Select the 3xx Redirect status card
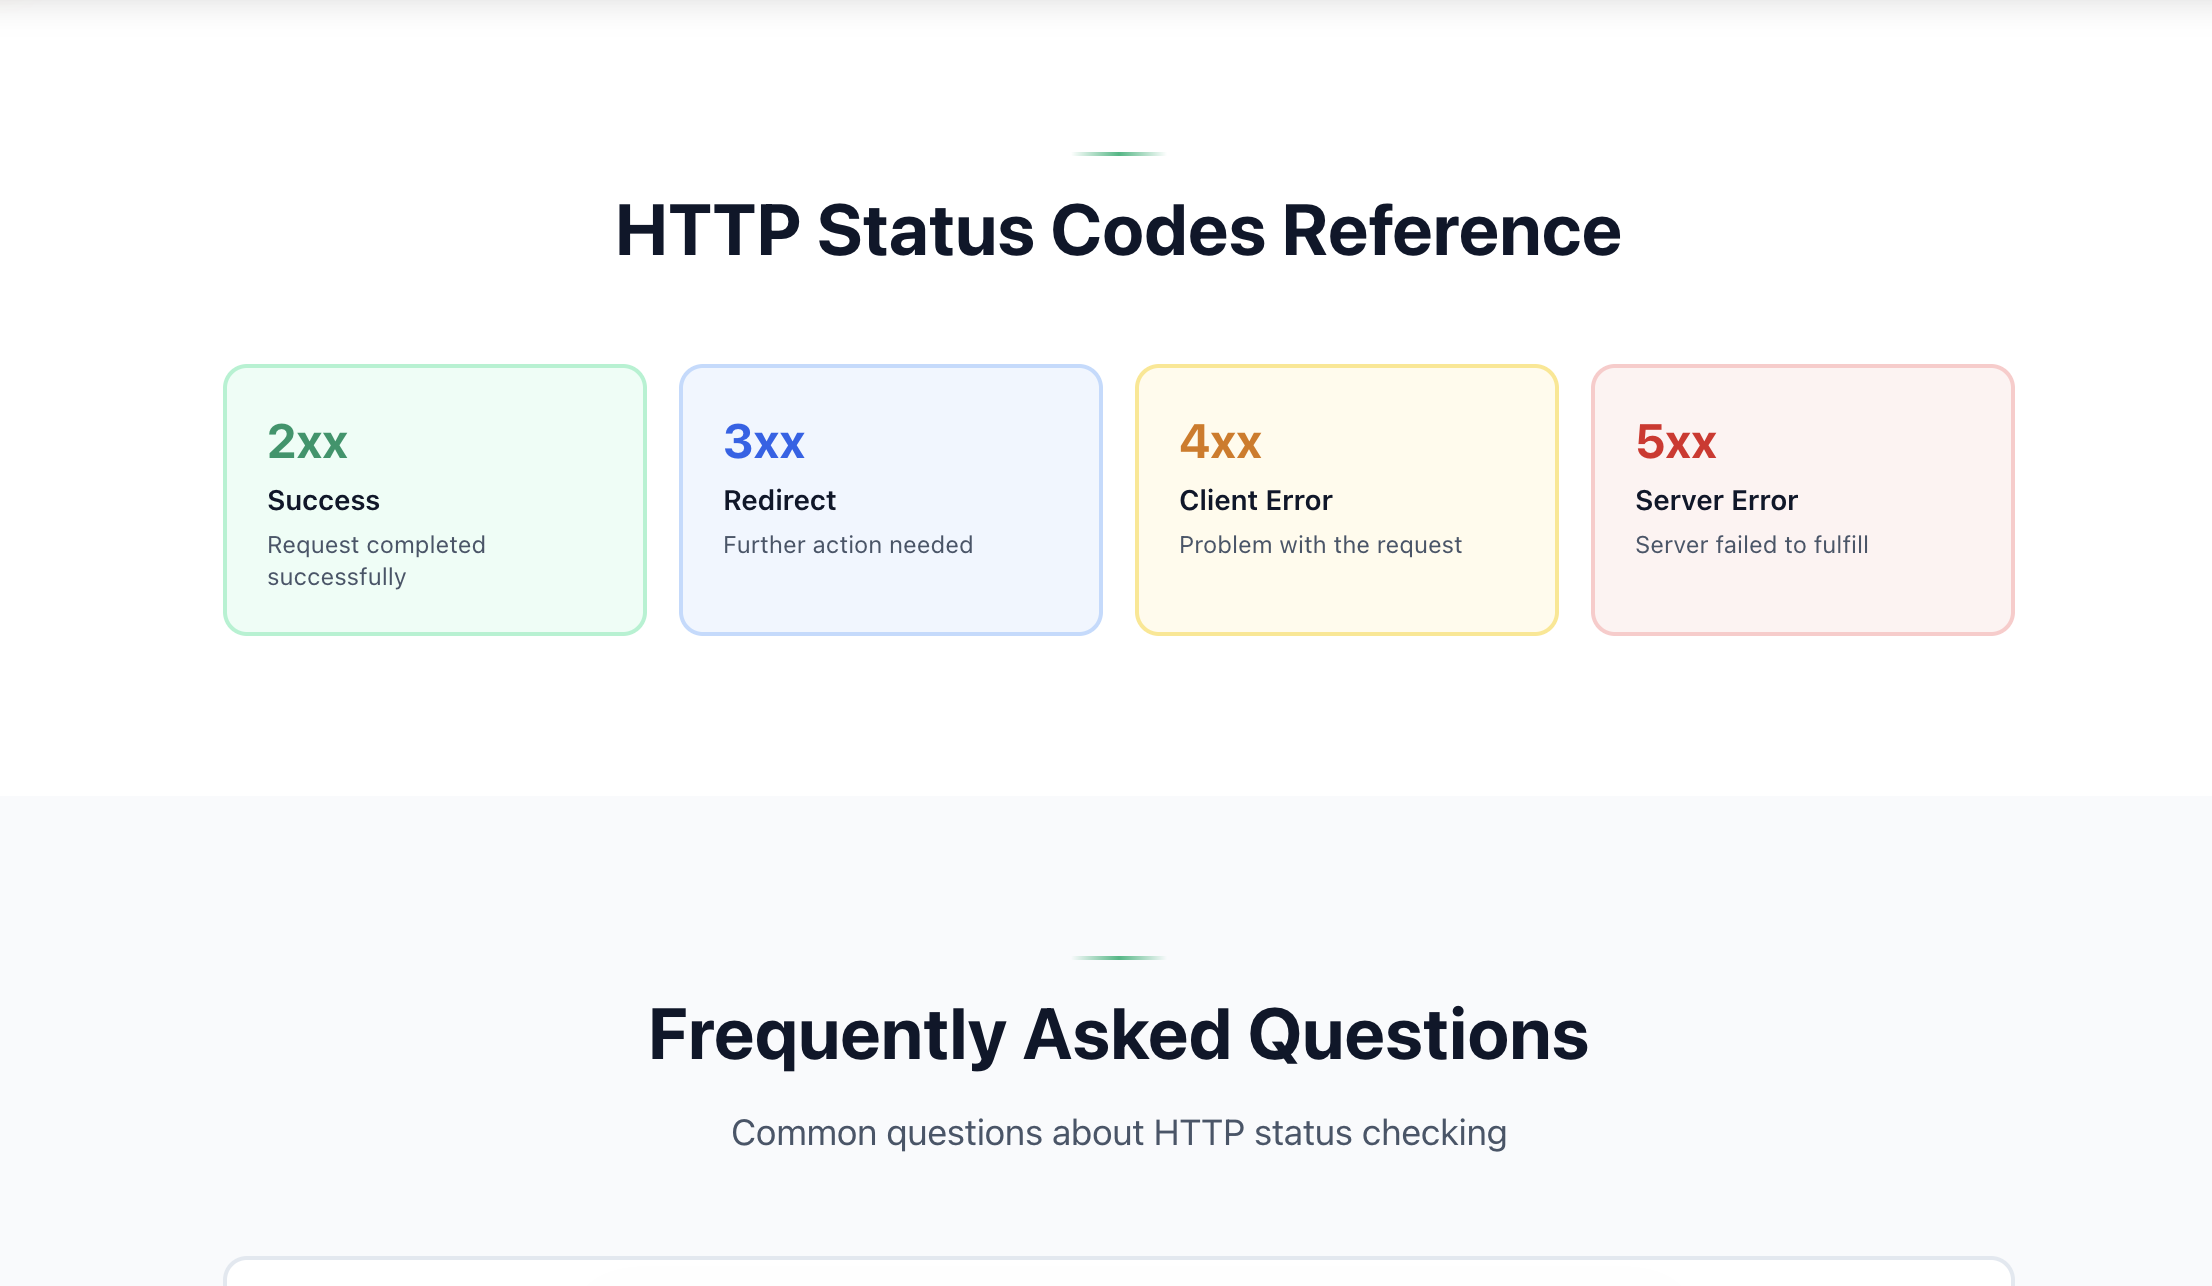The image size is (2212, 1286). pyautogui.click(x=890, y=497)
